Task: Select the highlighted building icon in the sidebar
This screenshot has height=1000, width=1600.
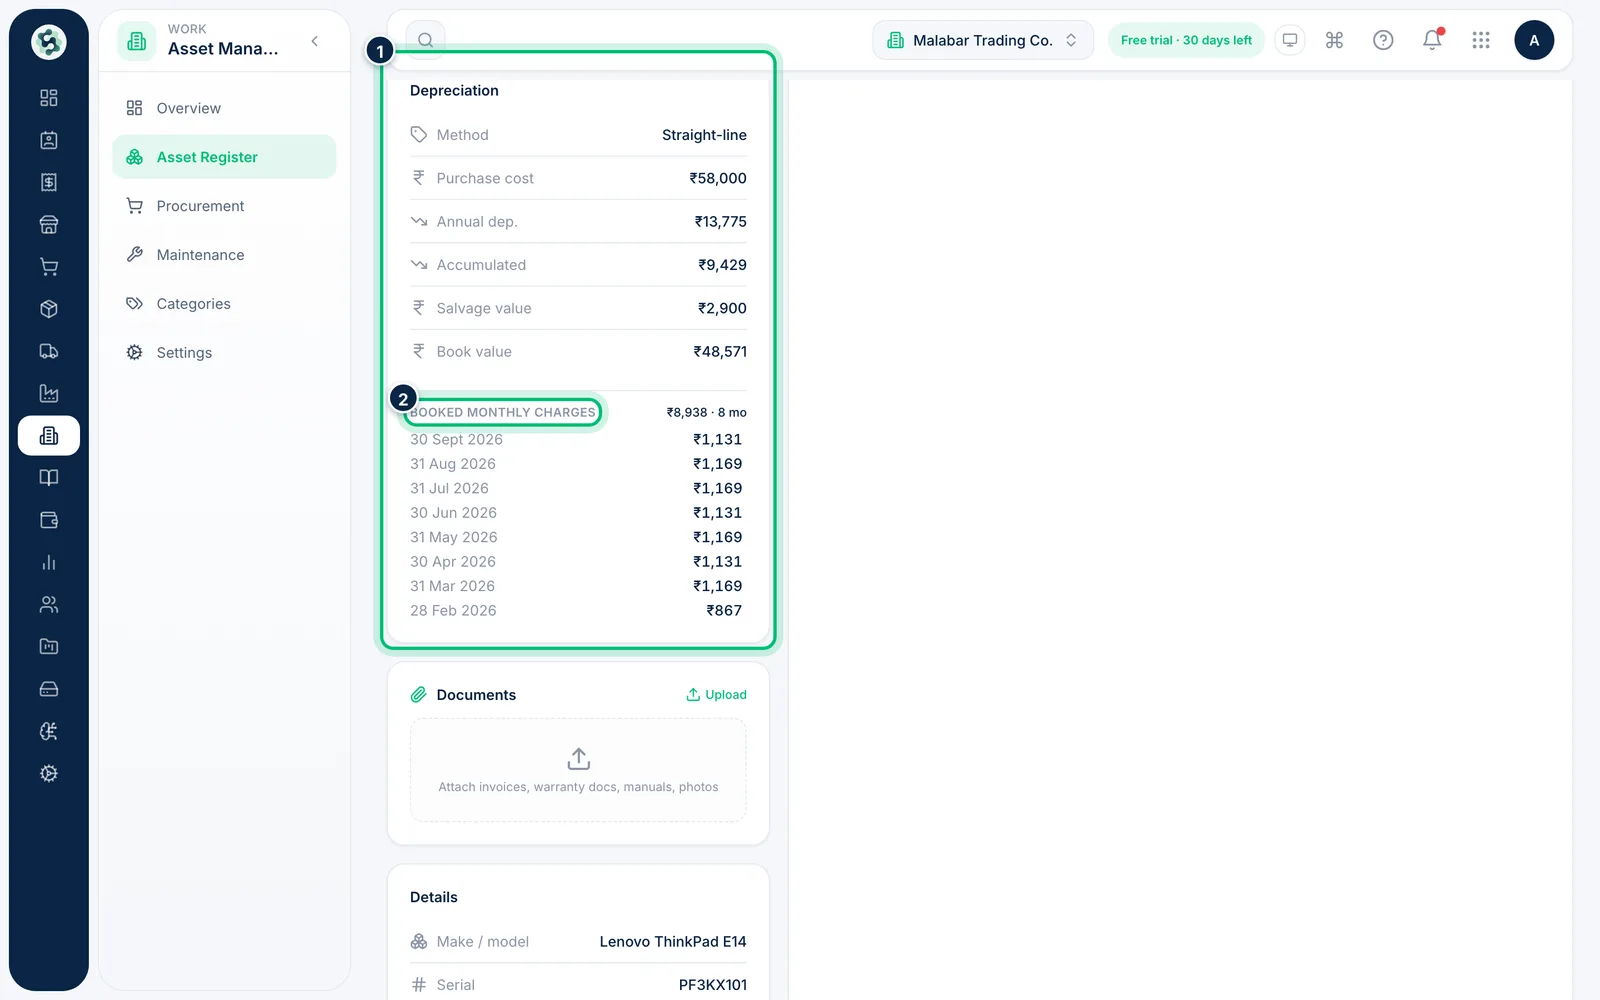Action: 48,436
